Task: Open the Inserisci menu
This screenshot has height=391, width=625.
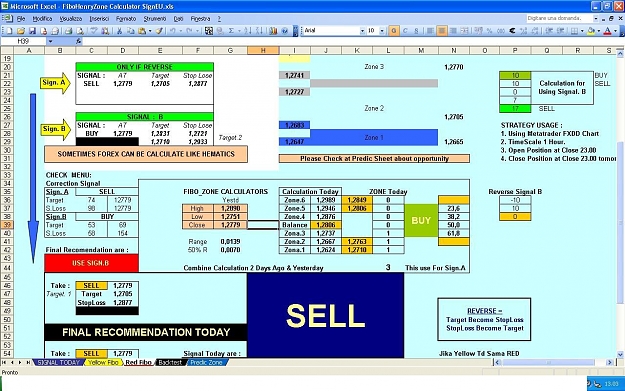Action: (x=99, y=19)
